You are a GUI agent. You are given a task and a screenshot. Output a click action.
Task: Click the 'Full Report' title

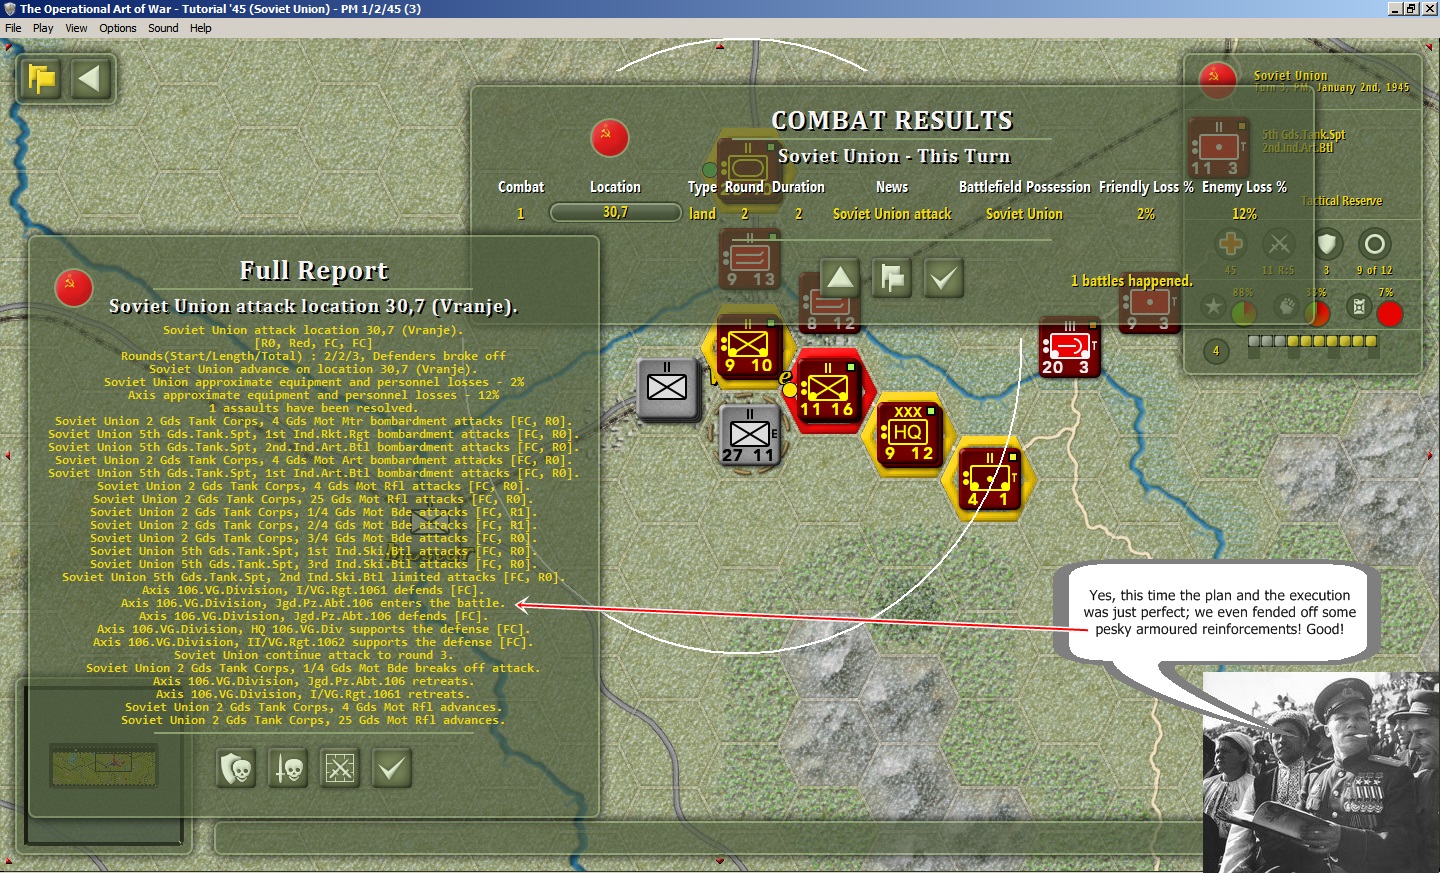point(314,271)
